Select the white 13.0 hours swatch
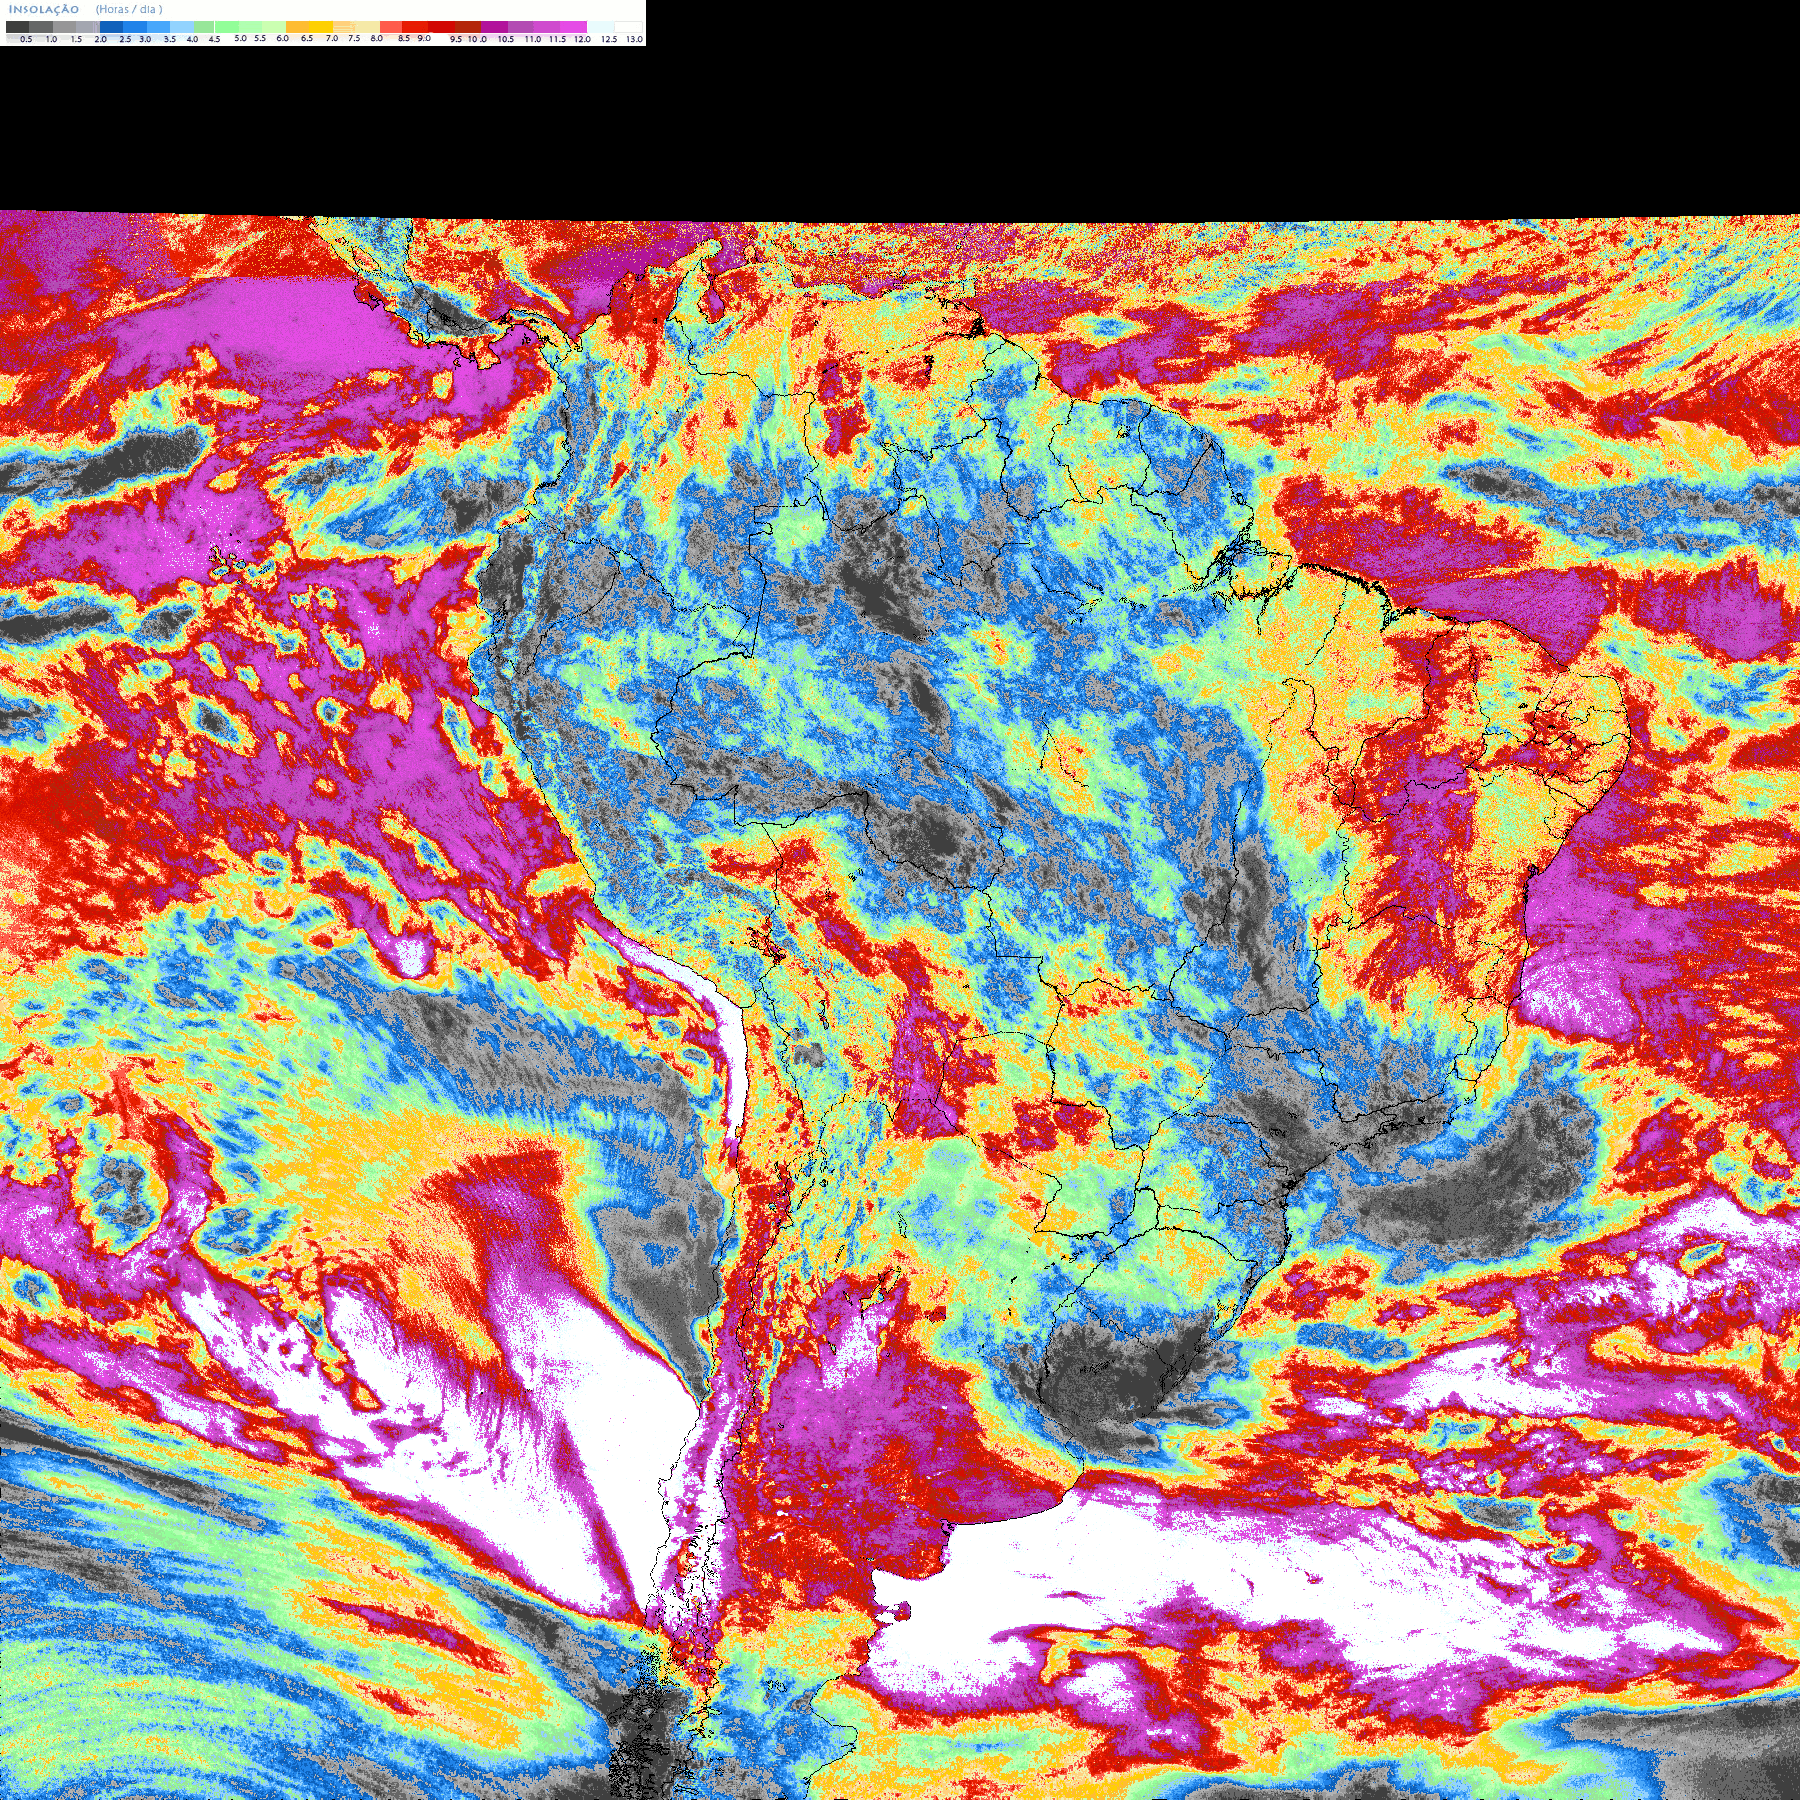The height and width of the screenshot is (1800, 1800). point(628,27)
